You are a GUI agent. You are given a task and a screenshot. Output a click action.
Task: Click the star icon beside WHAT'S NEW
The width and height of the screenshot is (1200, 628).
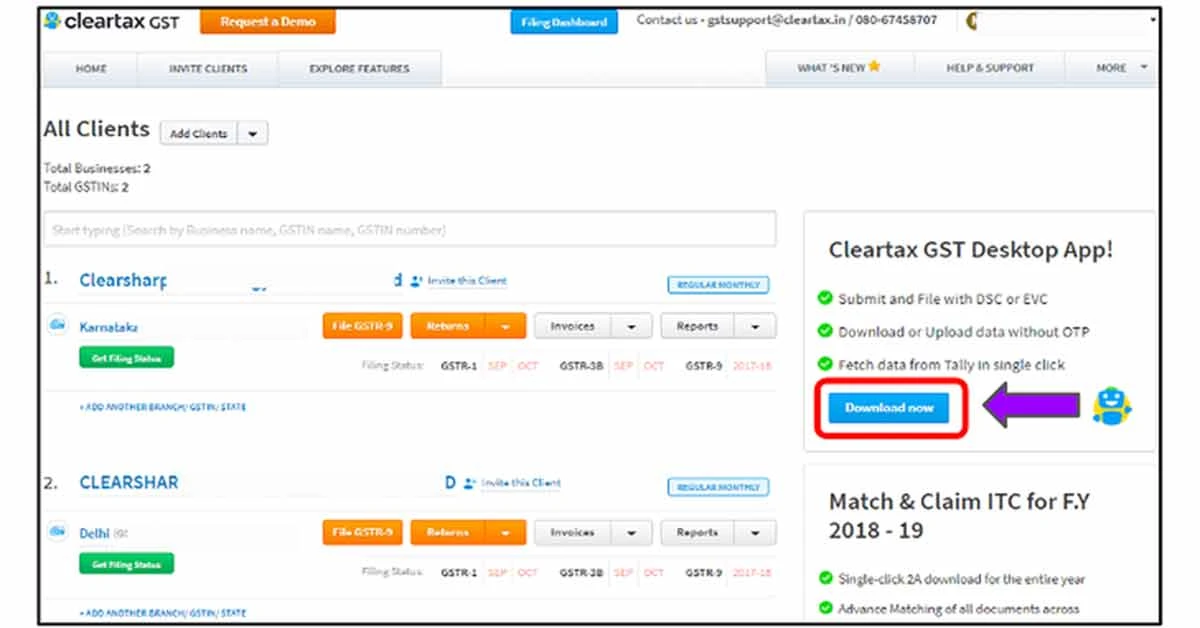coord(872,66)
